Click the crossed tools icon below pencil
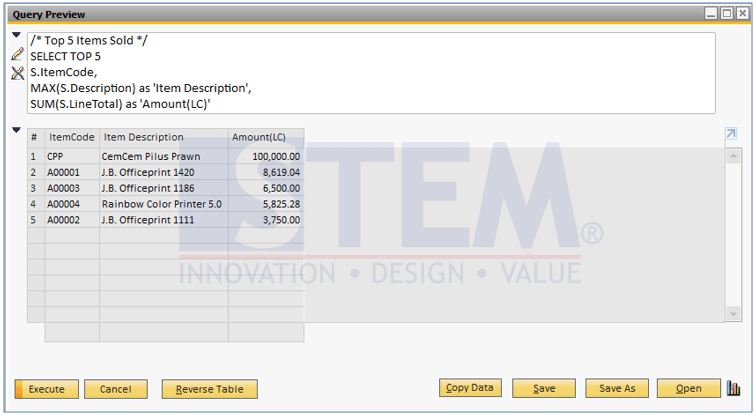This screenshot has height=415, width=755. [17, 73]
